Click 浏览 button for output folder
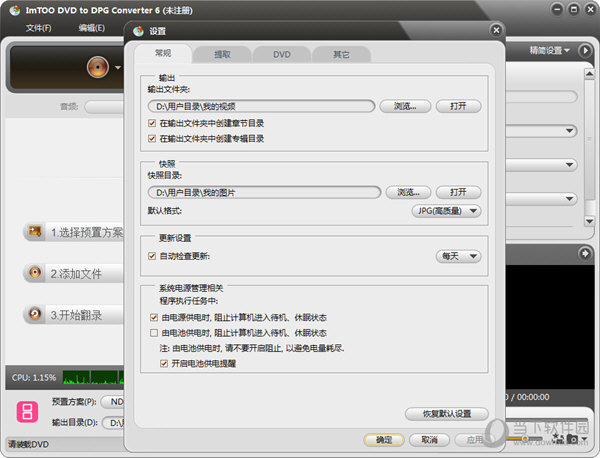This screenshot has width=600, height=458. 405,106
